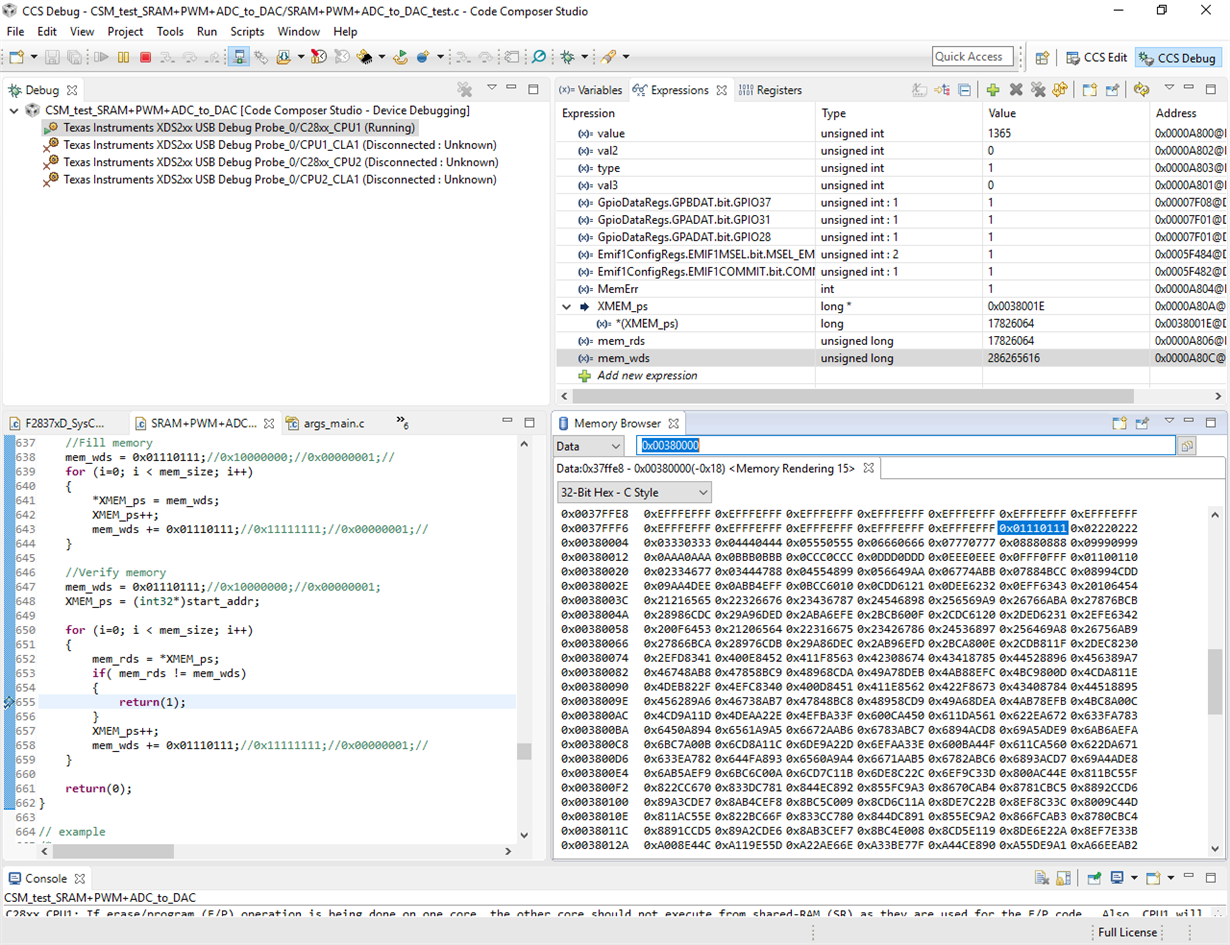Click Remove selected expression X icon
Screen dimensions: 1230x945
1016,90
